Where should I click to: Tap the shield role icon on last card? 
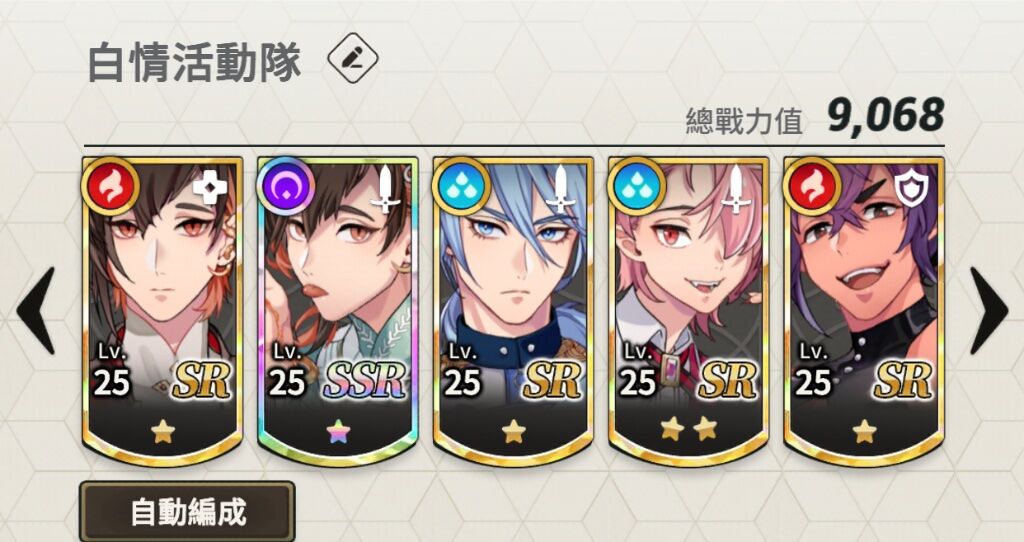pyautogui.click(x=911, y=188)
